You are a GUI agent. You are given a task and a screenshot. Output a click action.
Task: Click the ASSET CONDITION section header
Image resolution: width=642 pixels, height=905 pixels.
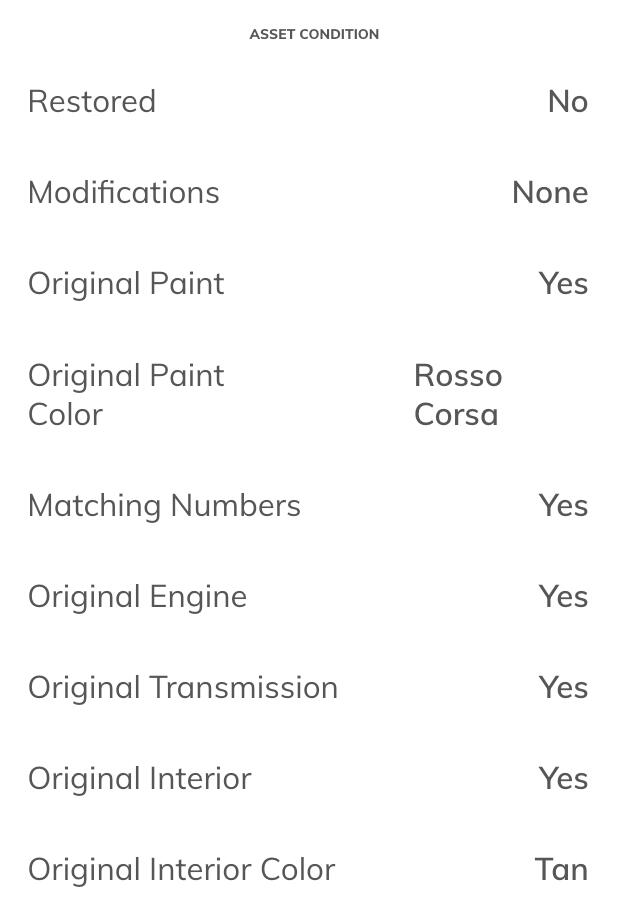[314, 34]
